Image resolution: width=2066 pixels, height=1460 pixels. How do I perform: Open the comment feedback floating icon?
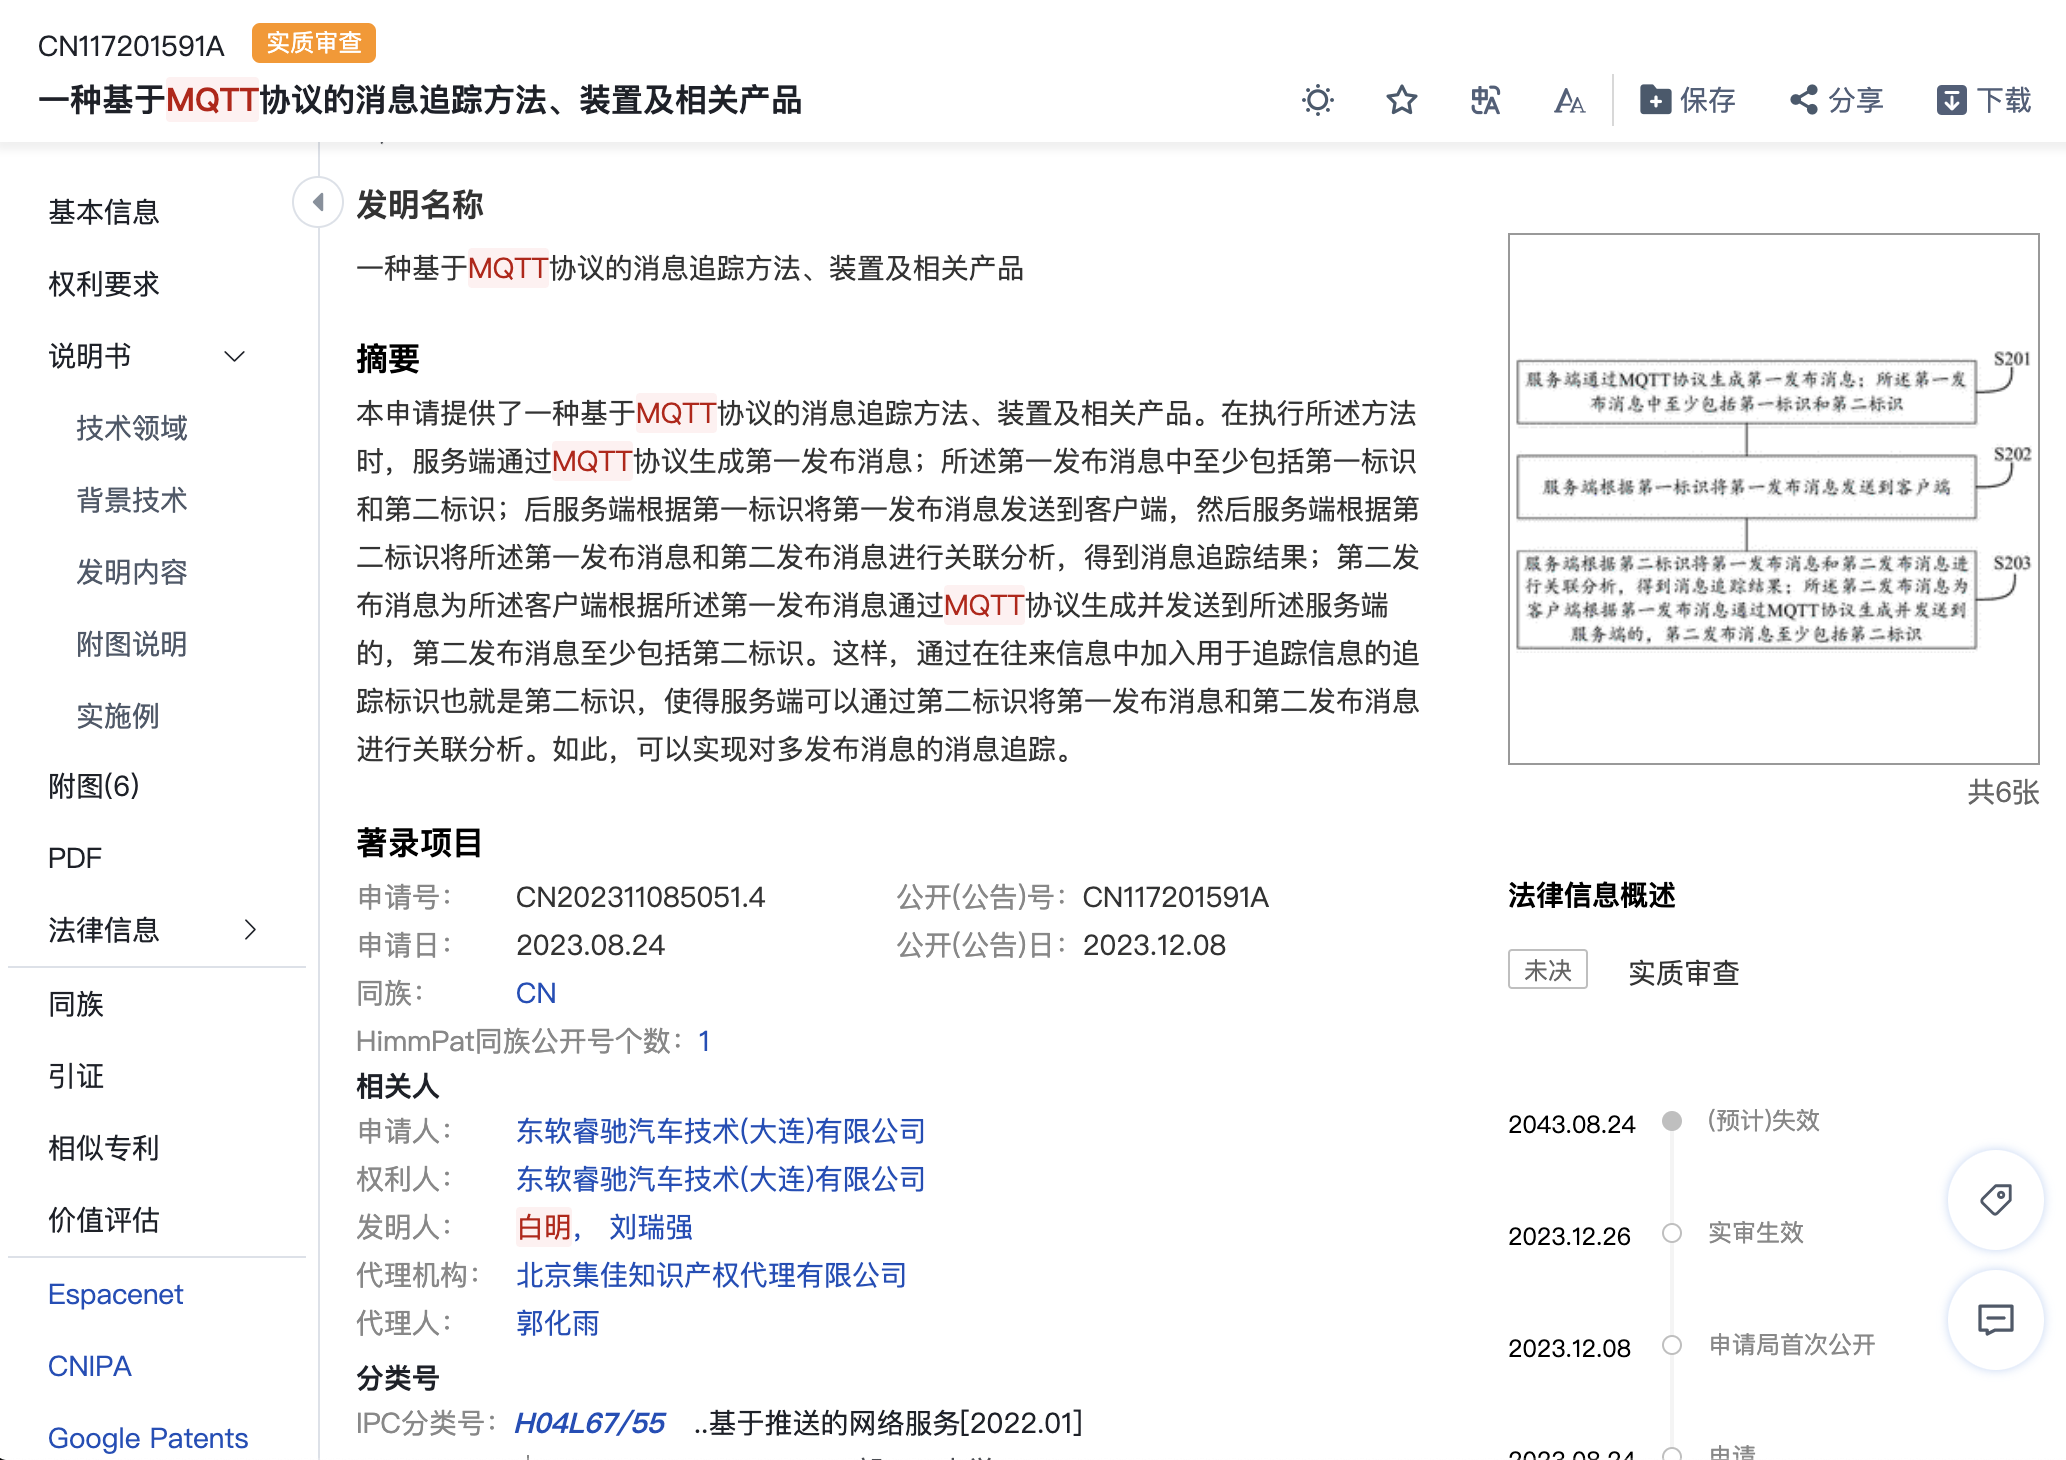(1995, 1320)
